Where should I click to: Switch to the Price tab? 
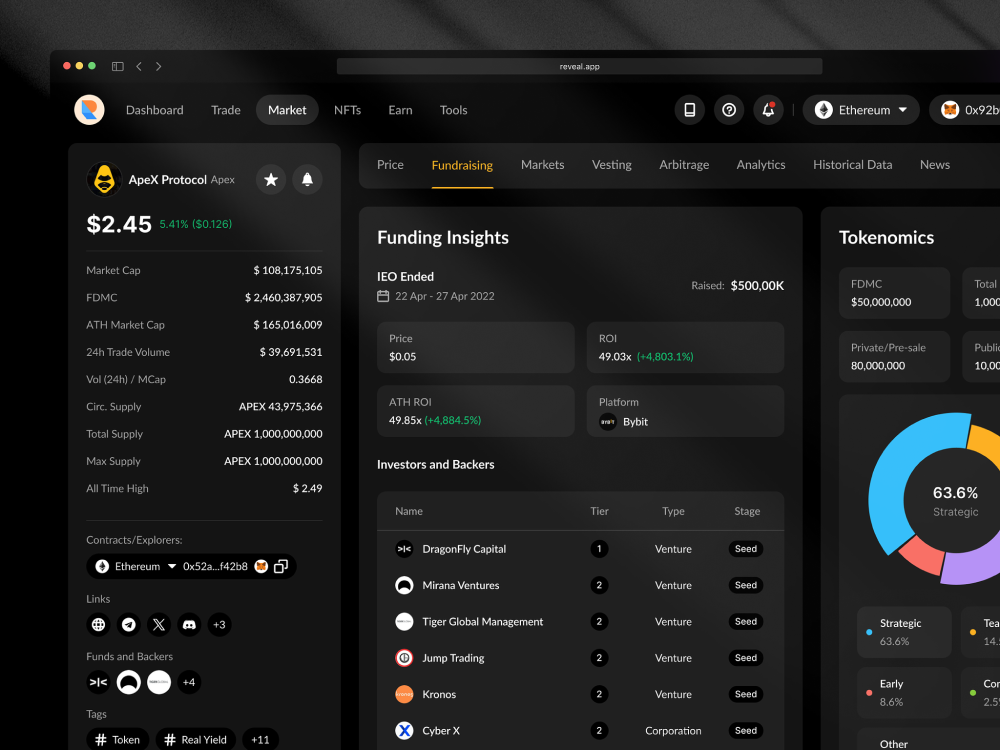tap(390, 165)
